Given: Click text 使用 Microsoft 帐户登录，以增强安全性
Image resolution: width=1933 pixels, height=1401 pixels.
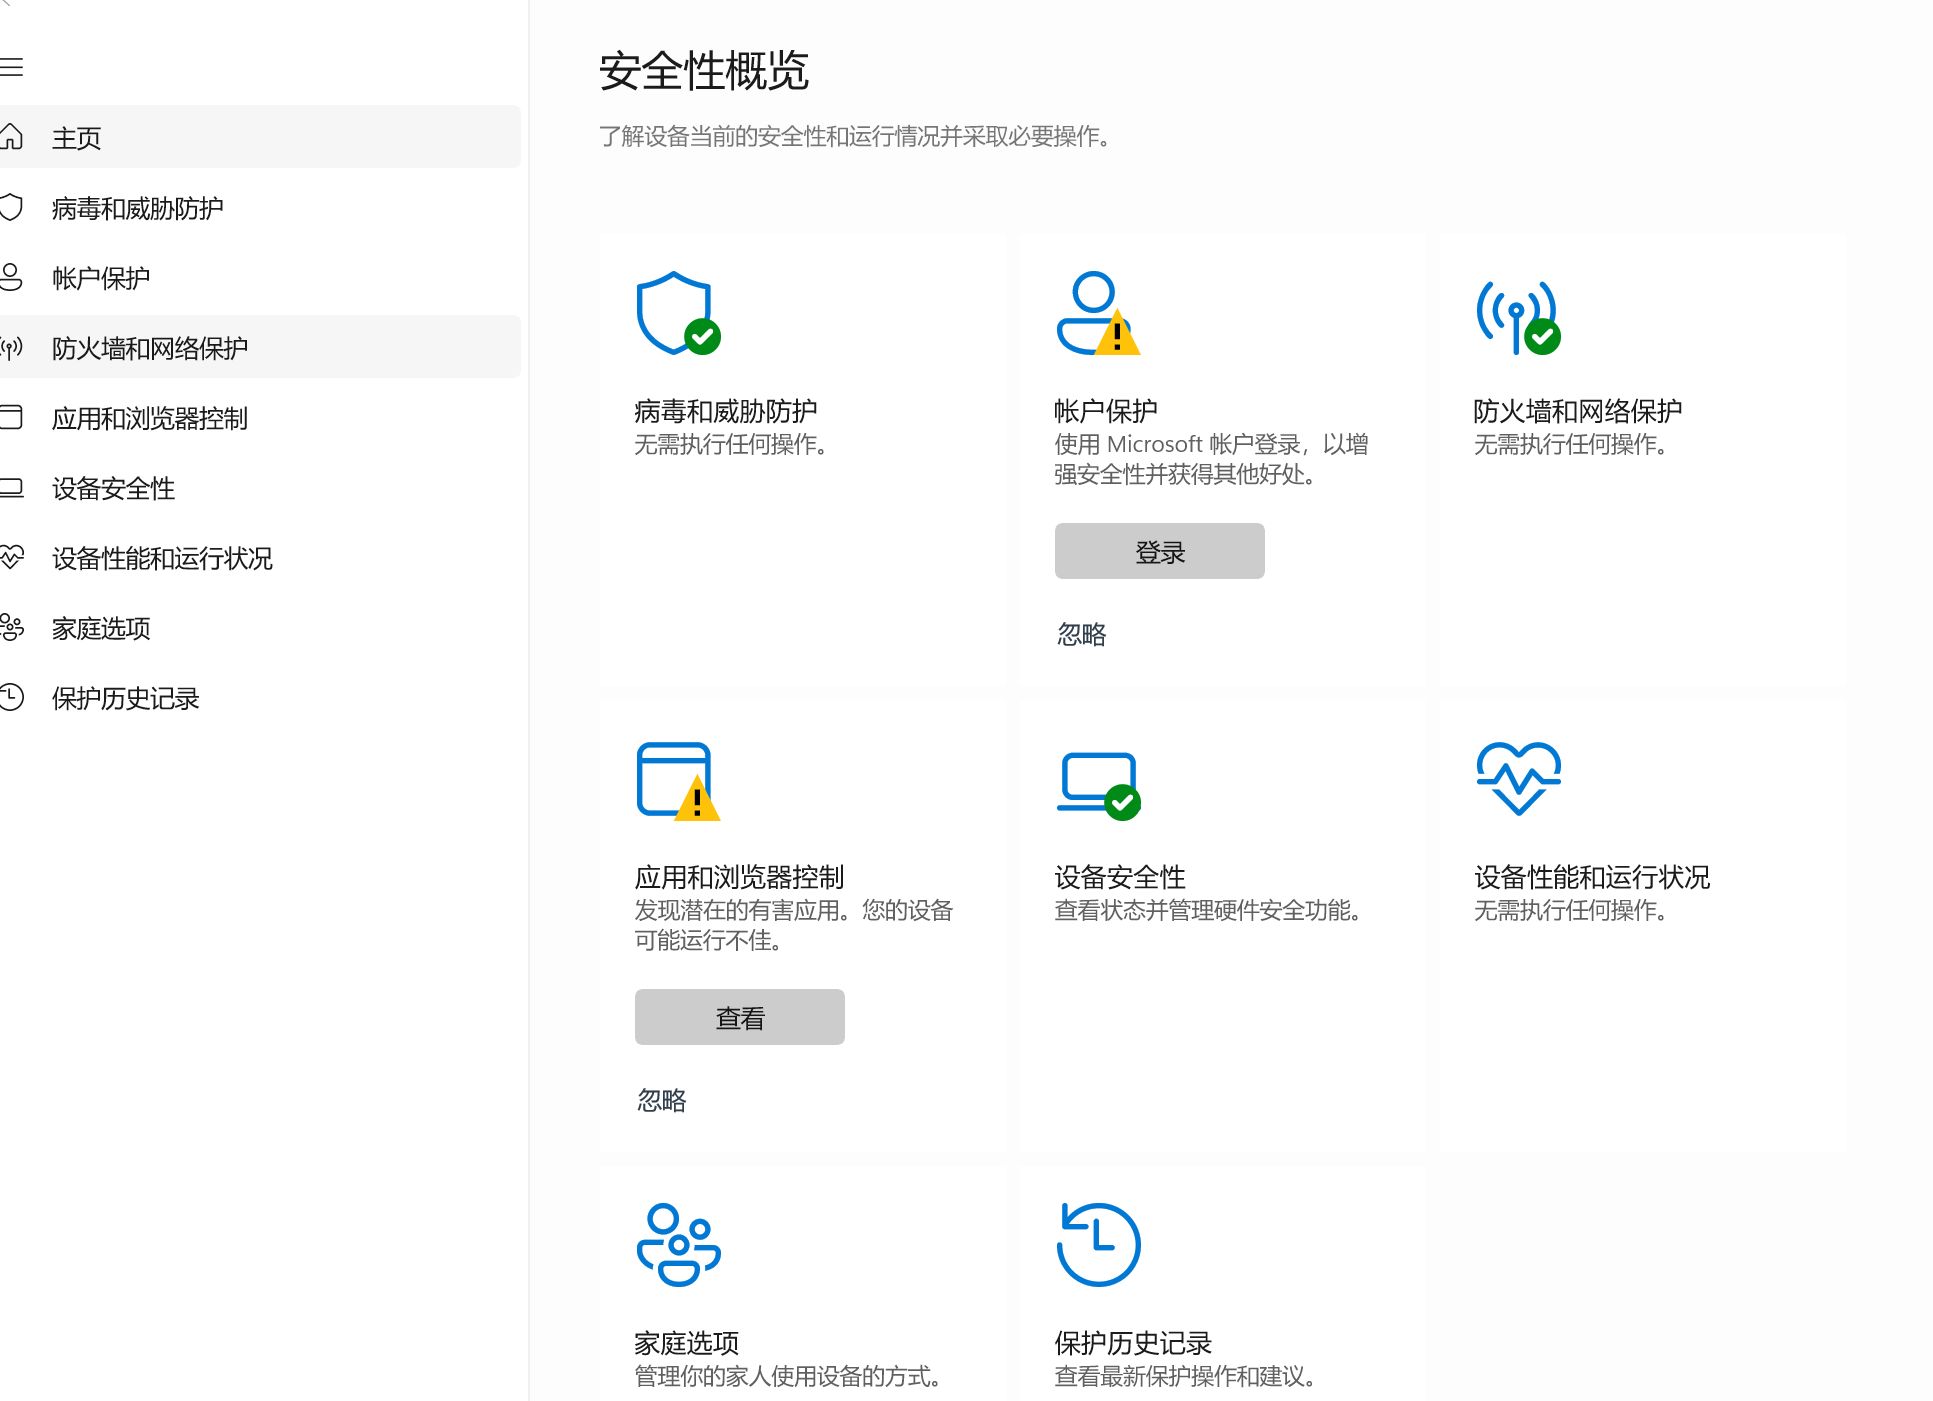Looking at the screenshot, I should point(1211,459).
